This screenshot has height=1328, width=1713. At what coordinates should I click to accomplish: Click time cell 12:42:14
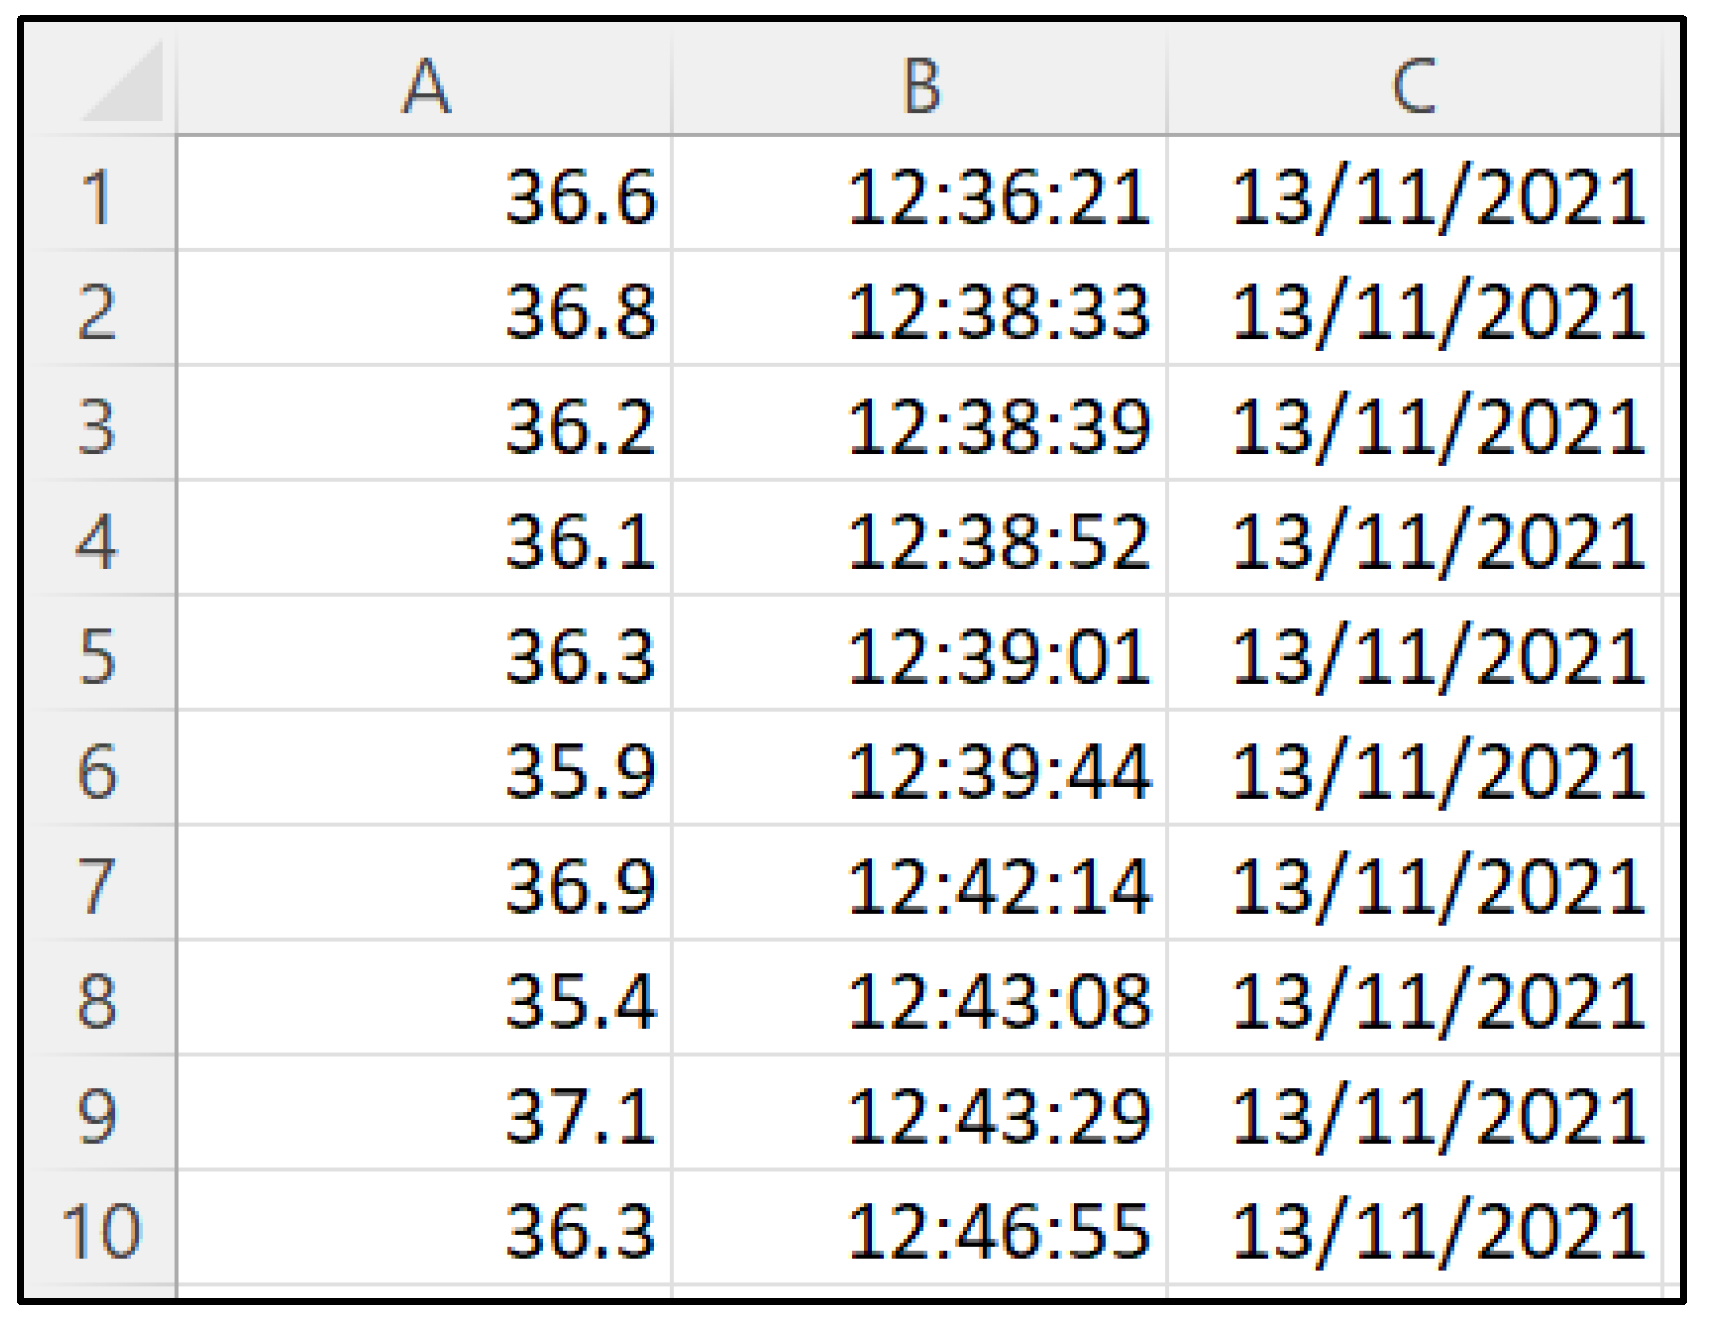click(998, 886)
